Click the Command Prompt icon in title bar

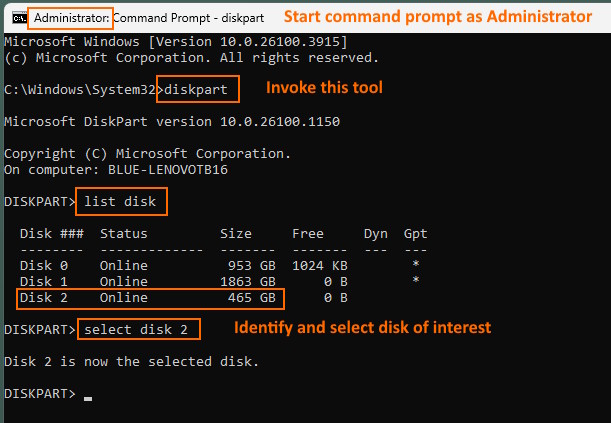(19, 18)
